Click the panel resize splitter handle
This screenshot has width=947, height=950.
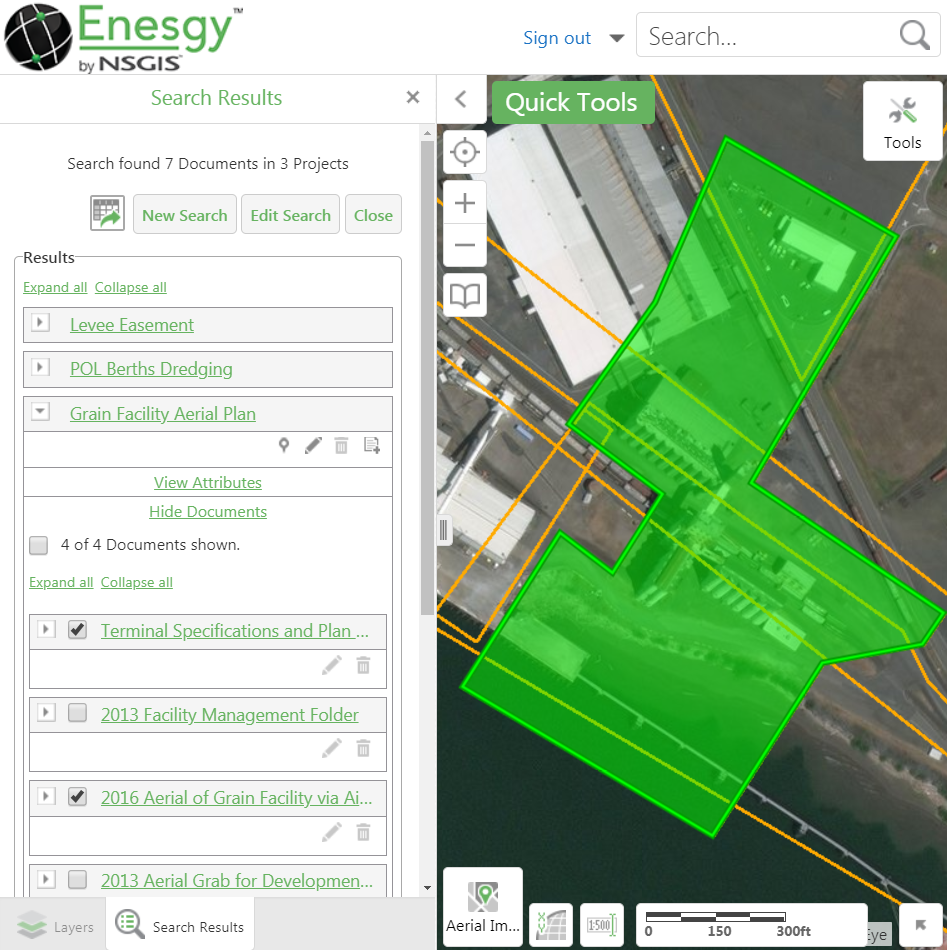click(x=444, y=530)
